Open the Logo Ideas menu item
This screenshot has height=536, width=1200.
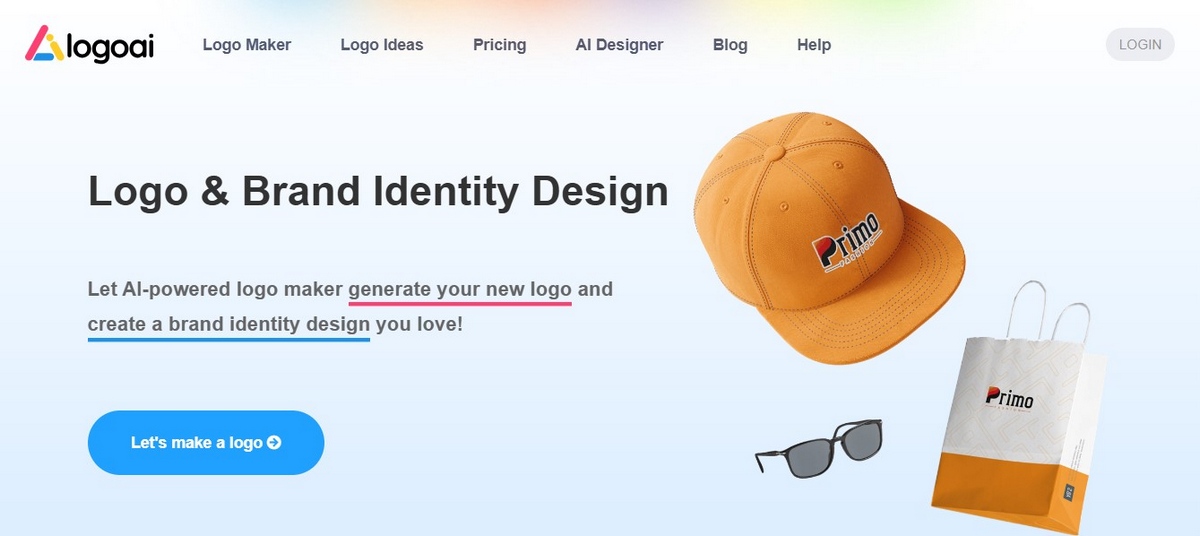[x=382, y=45]
